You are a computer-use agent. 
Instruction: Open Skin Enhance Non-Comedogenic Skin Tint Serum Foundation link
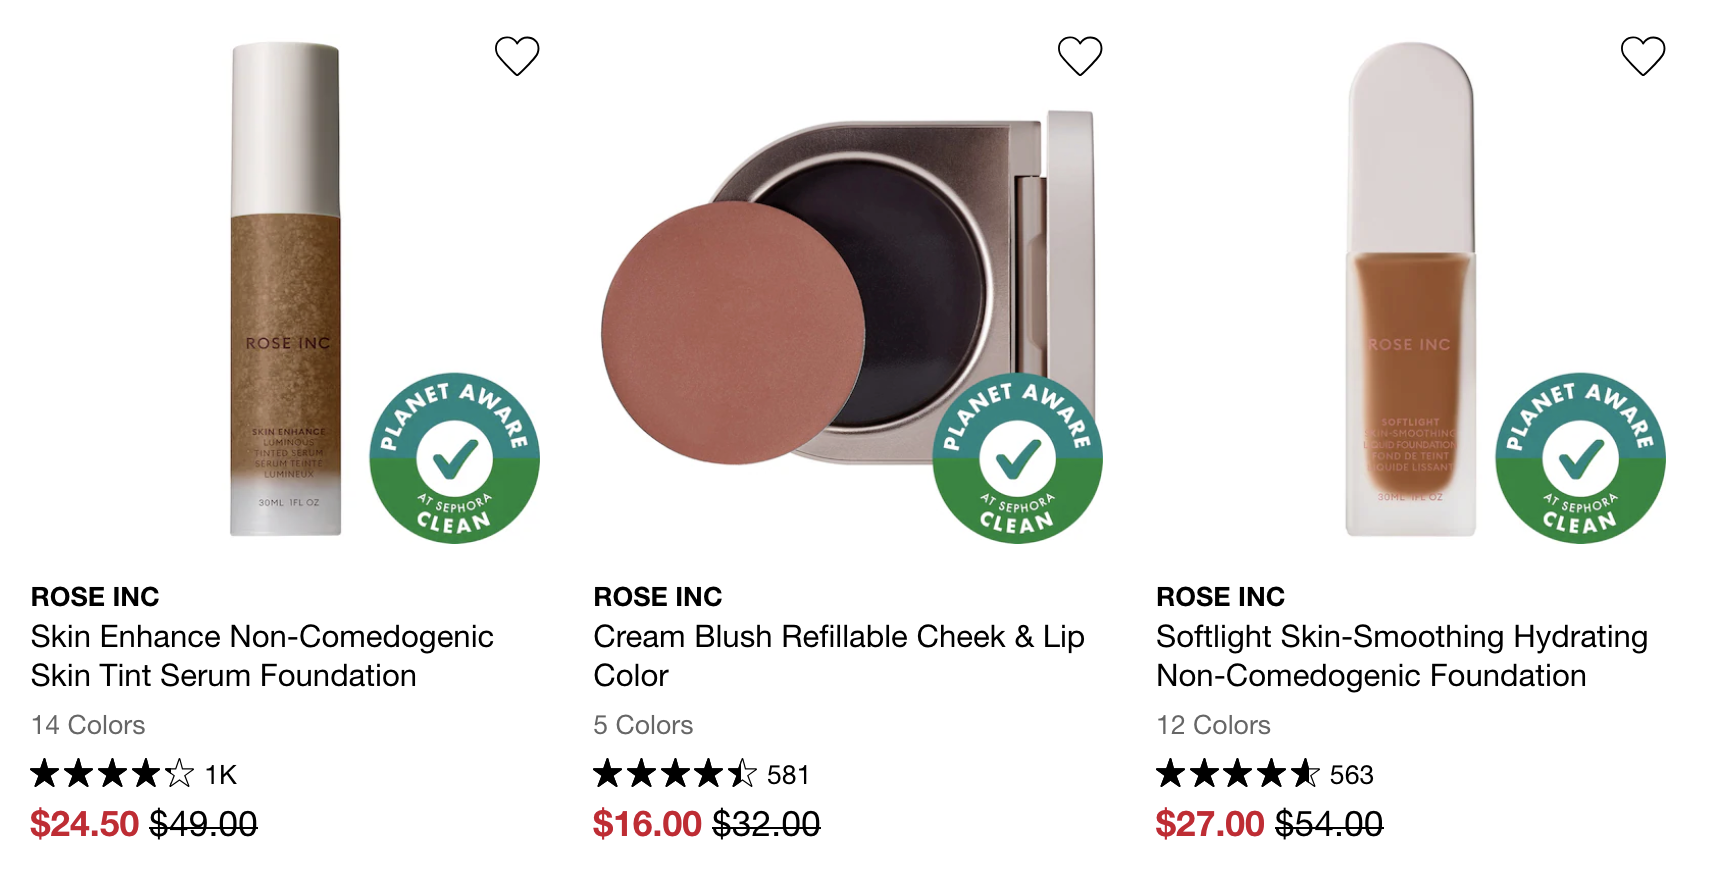(262, 656)
